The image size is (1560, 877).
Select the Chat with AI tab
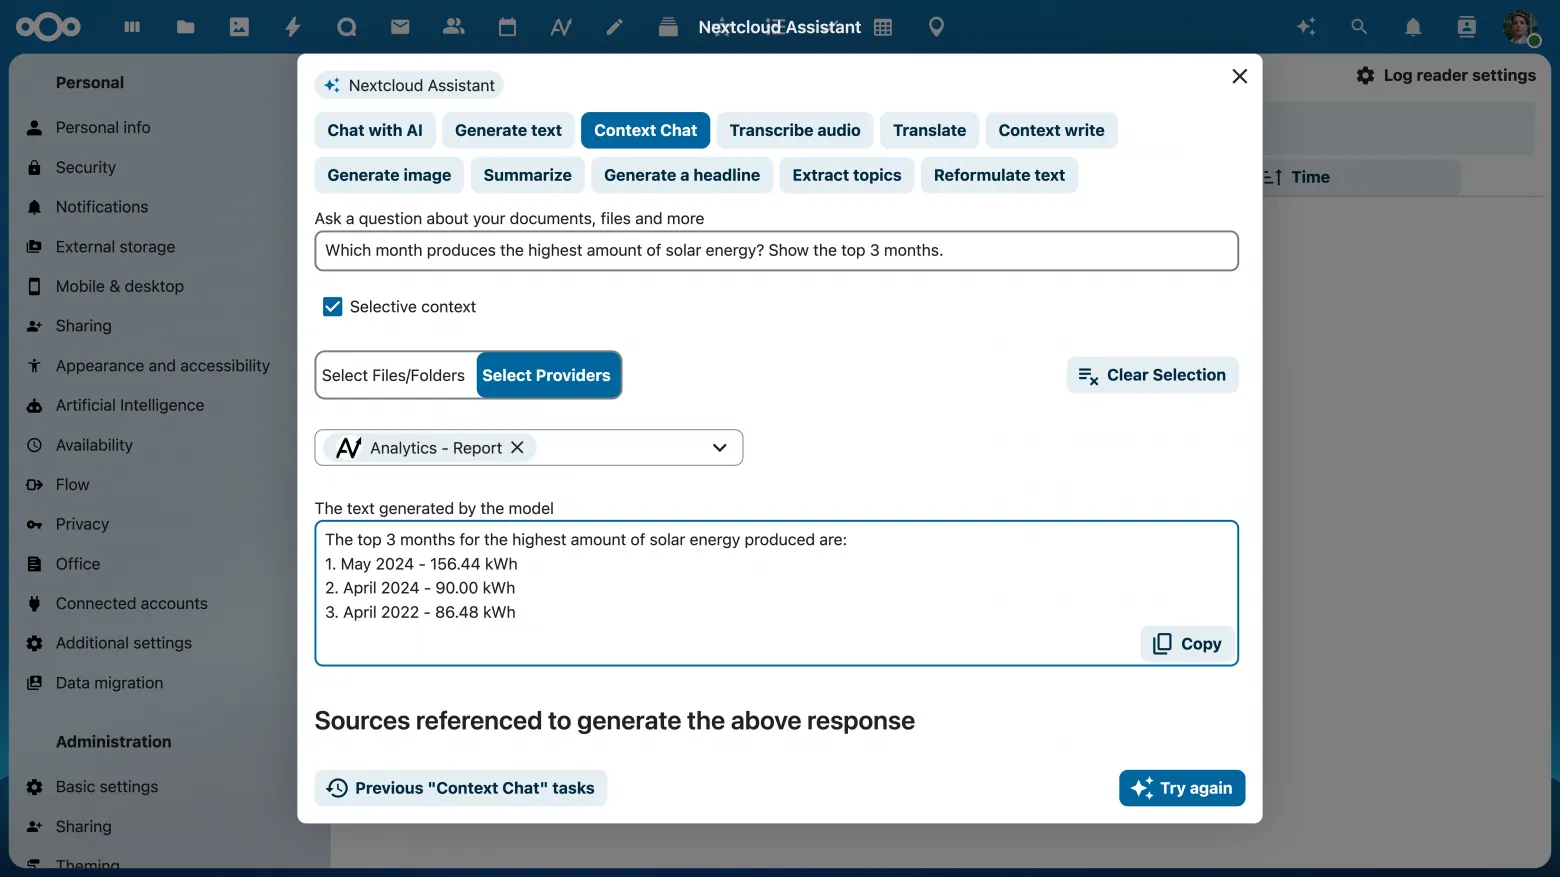[375, 130]
